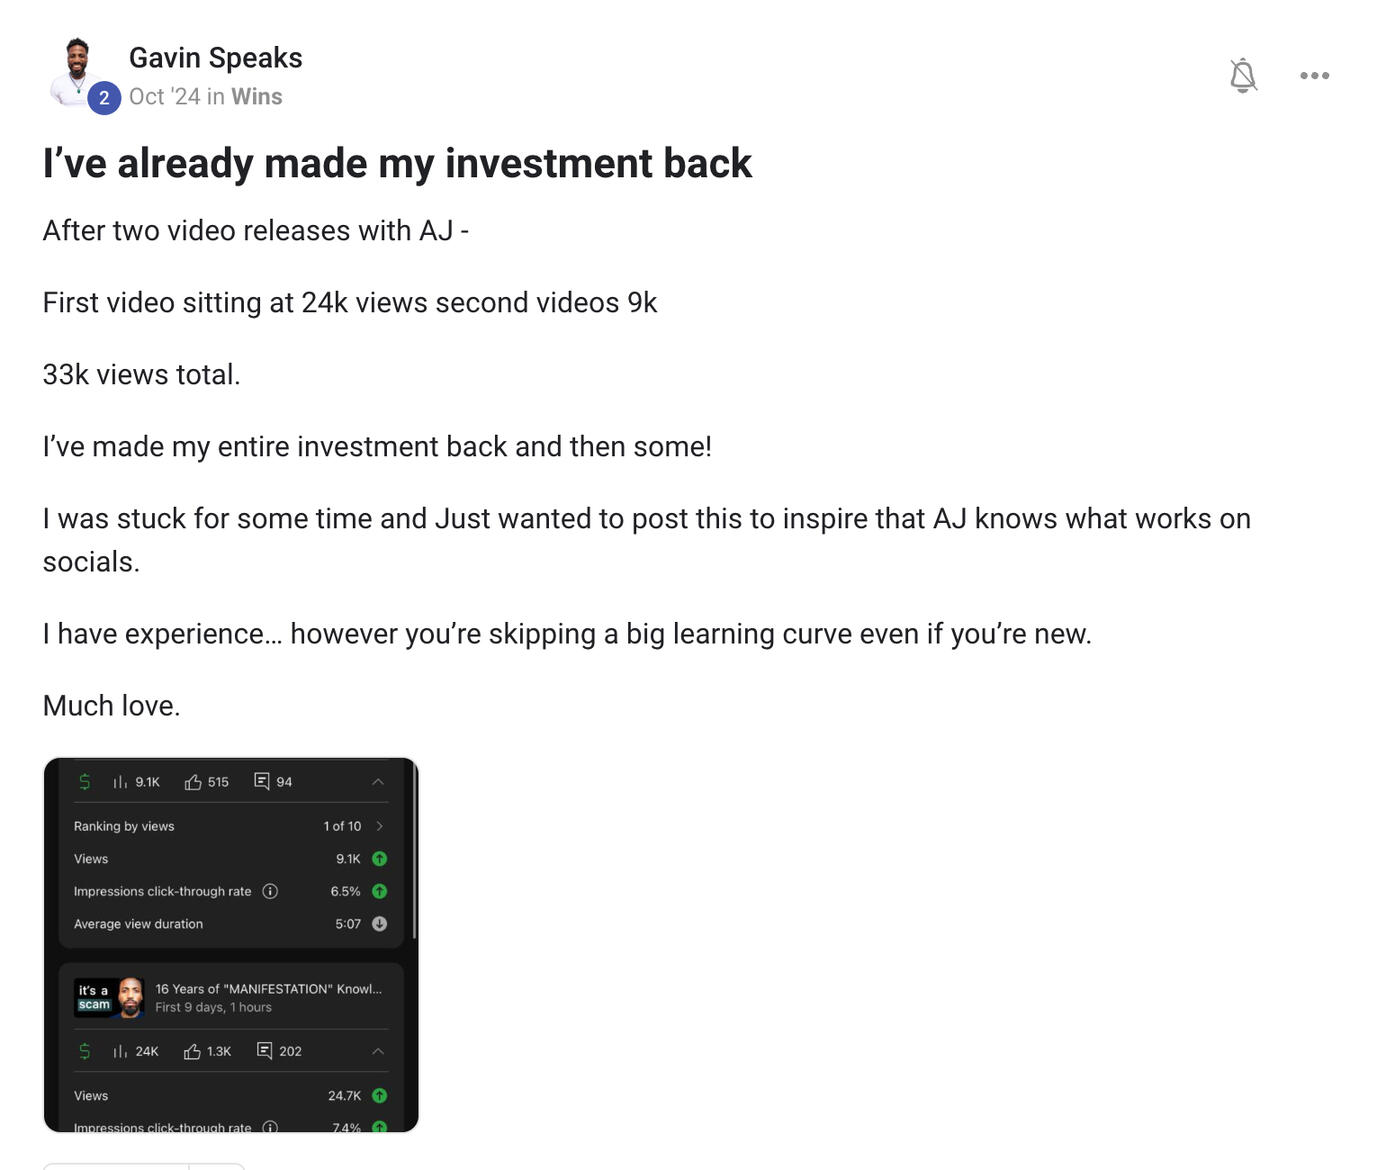Click the "it's a scam" video thumbnail
The image size is (1377, 1170).
109,998
